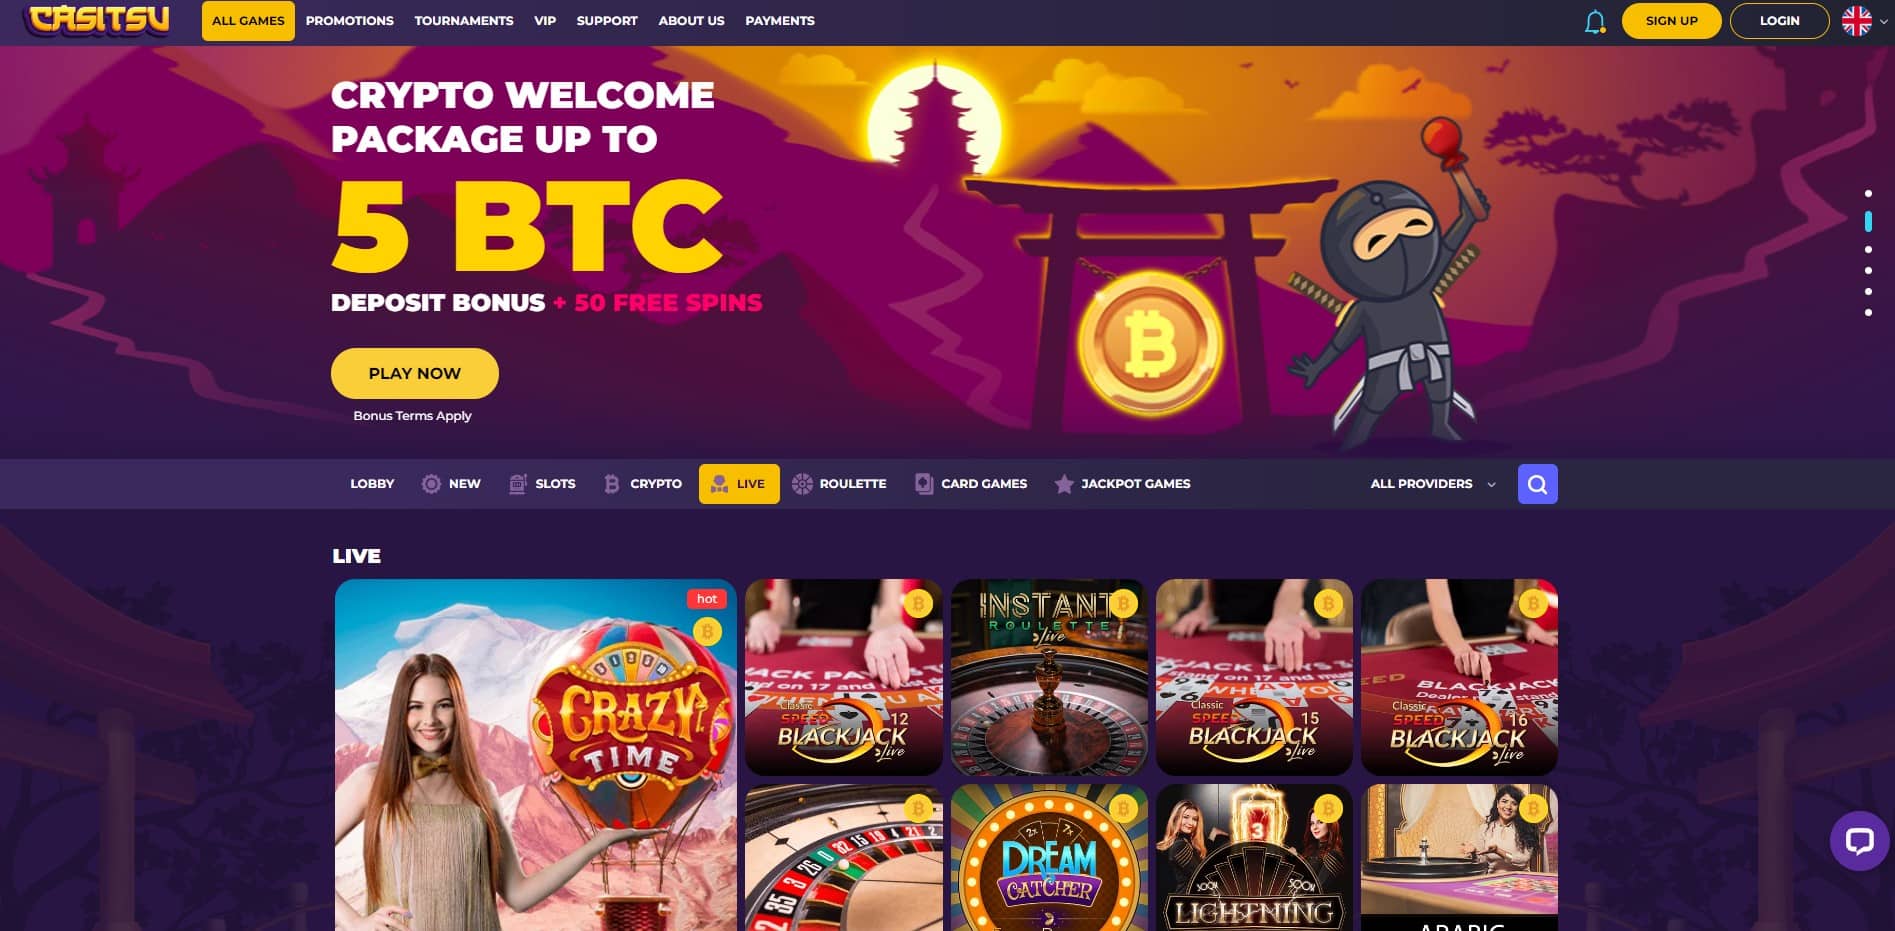Click the Play Now button
Image resolution: width=1895 pixels, height=931 pixels.
(x=415, y=373)
